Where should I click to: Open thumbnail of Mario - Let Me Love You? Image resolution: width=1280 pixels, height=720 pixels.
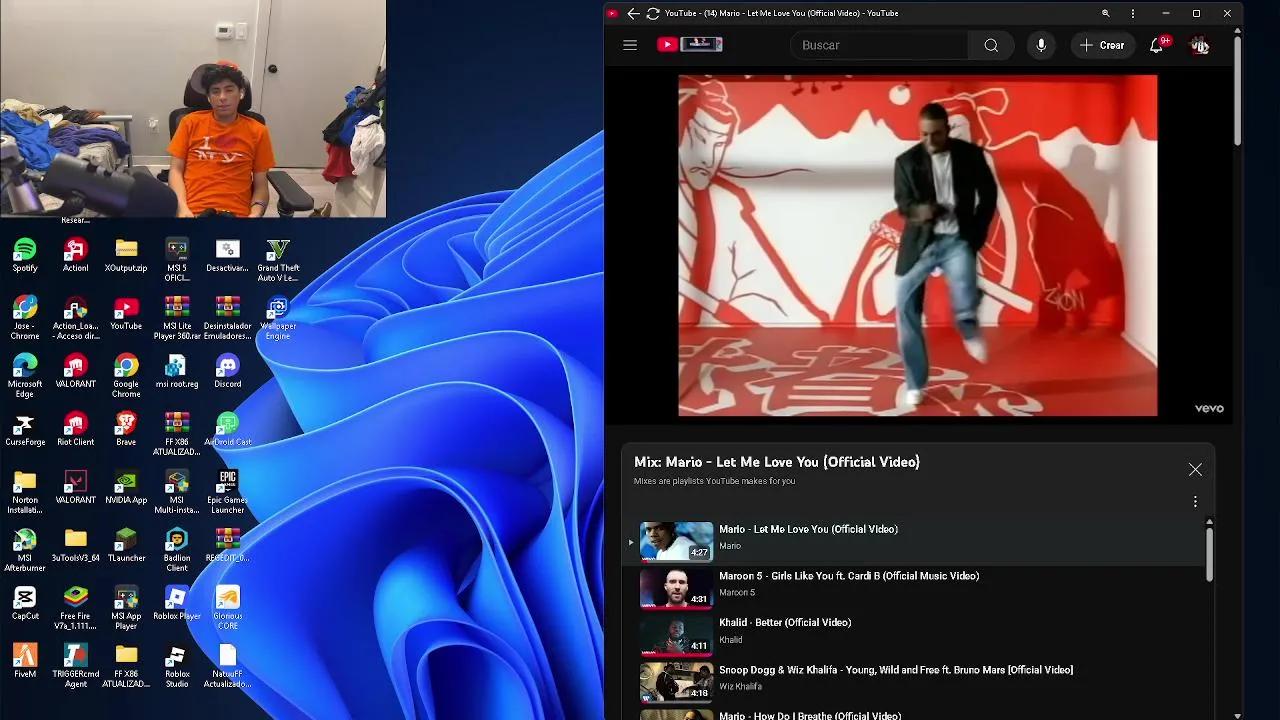[x=677, y=541]
